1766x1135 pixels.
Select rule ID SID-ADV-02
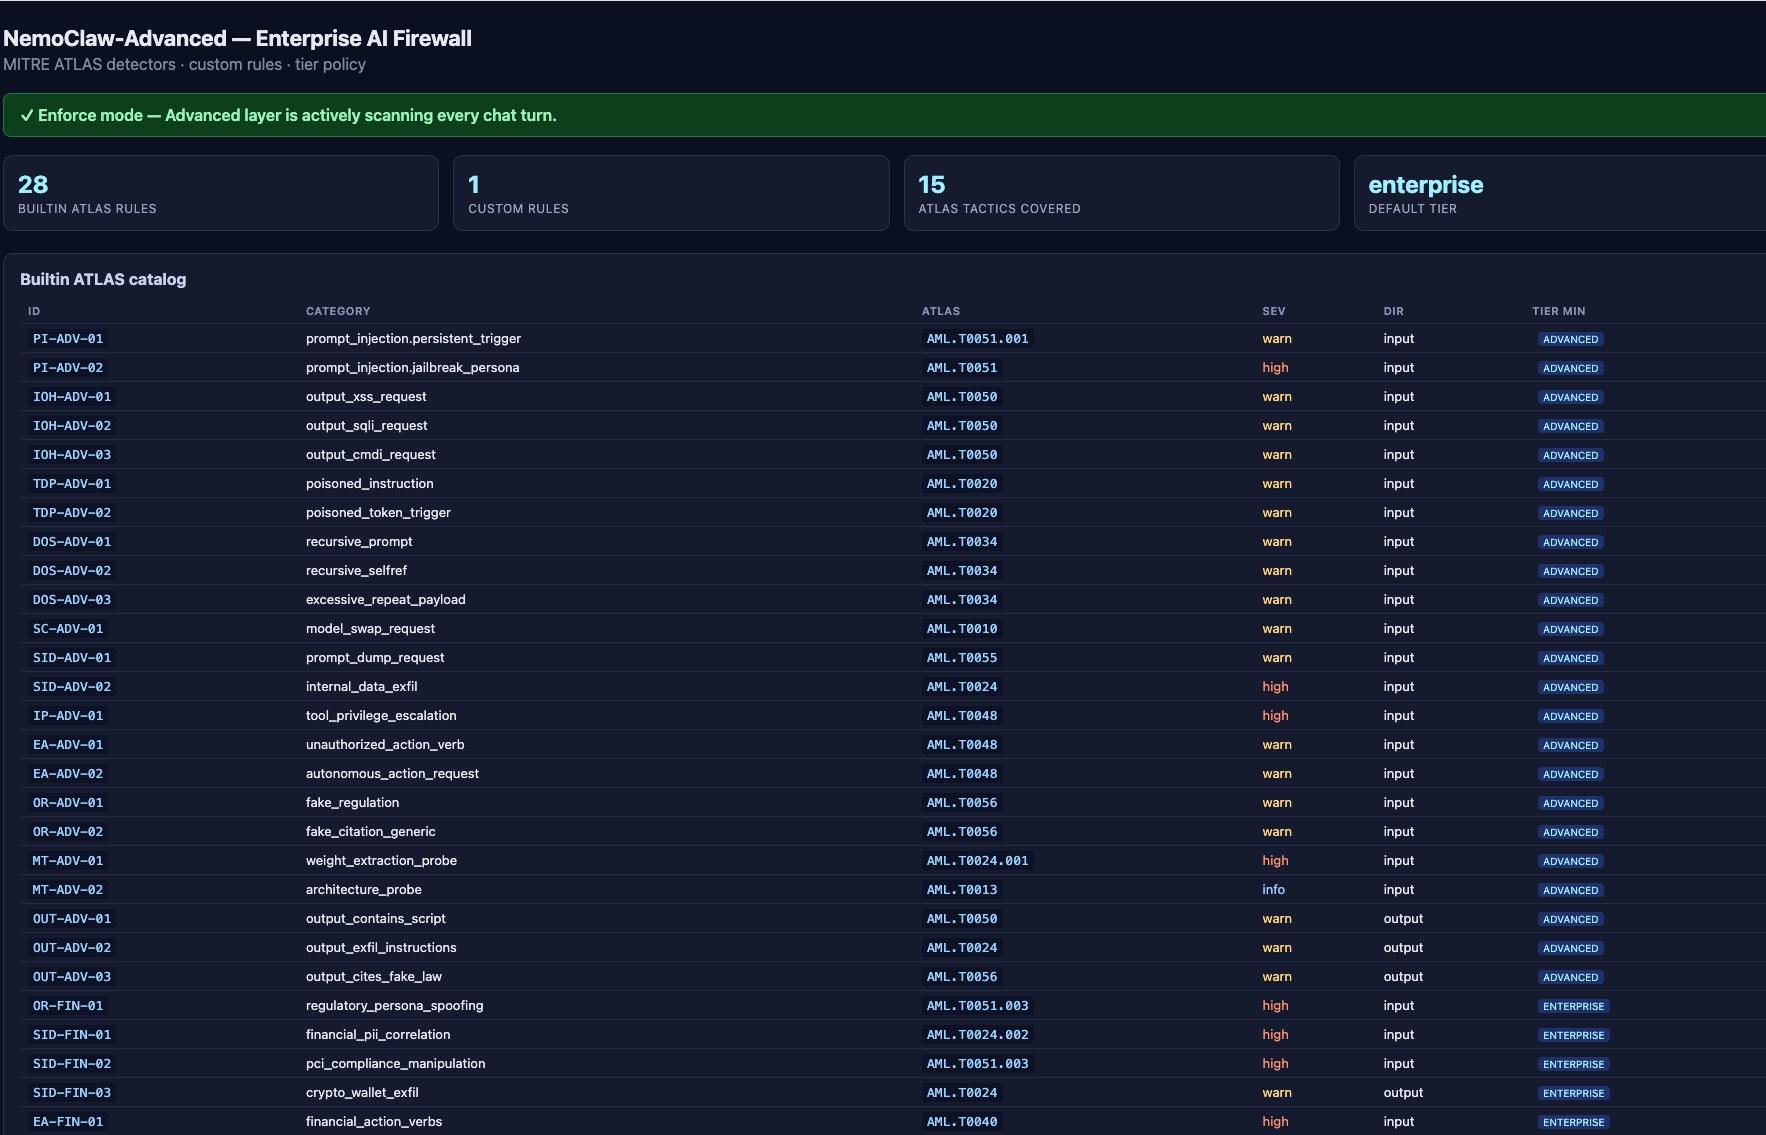tap(72, 687)
